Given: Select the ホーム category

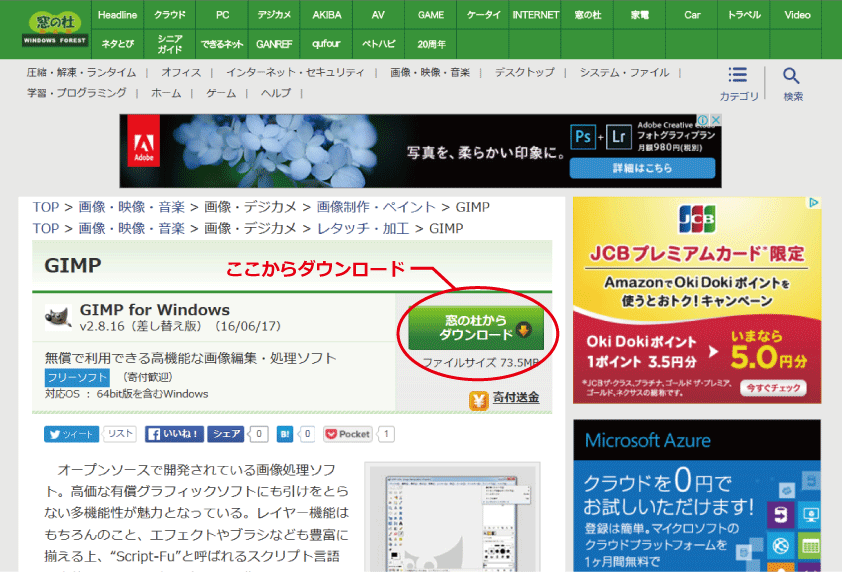Looking at the screenshot, I should (166, 93).
